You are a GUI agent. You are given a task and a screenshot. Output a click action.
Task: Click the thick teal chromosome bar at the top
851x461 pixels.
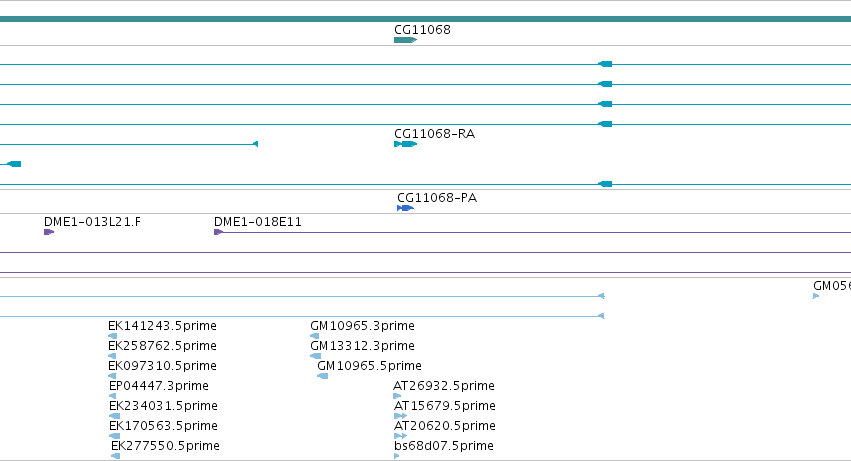(x=426, y=19)
